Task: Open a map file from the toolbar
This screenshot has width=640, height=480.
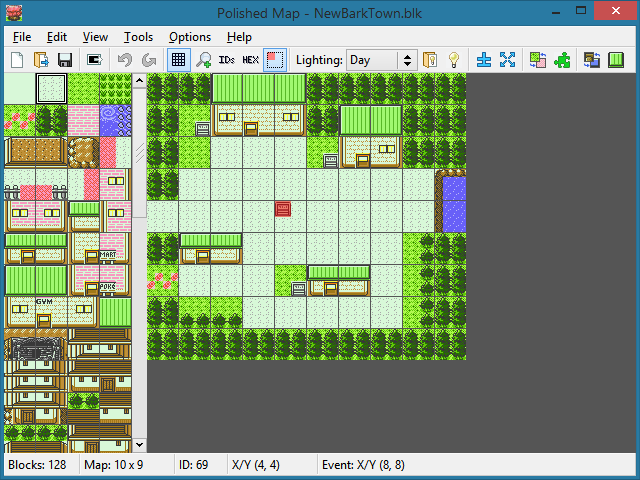Action: pos(41,60)
